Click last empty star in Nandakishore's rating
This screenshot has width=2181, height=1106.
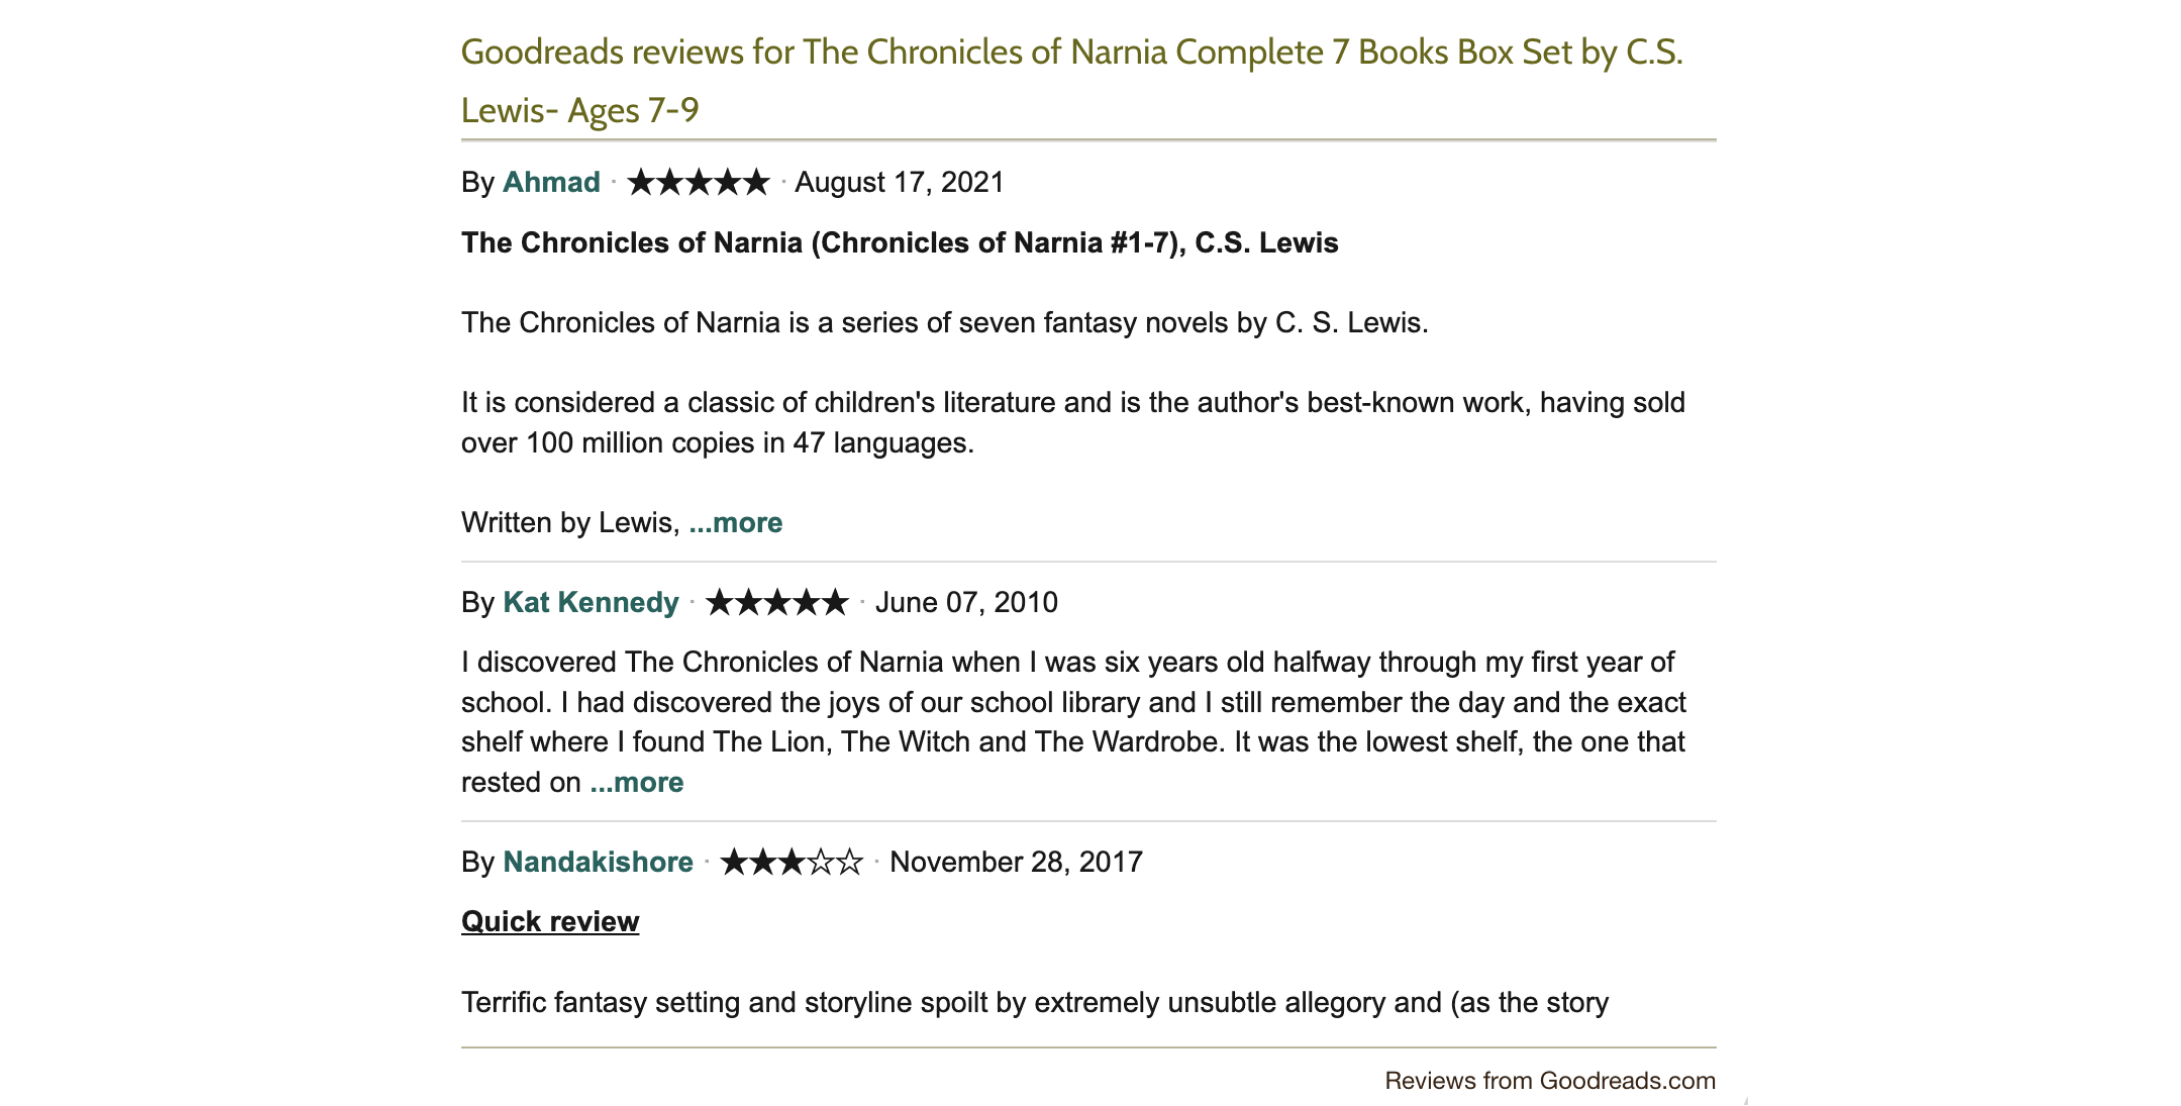coord(850,862)
